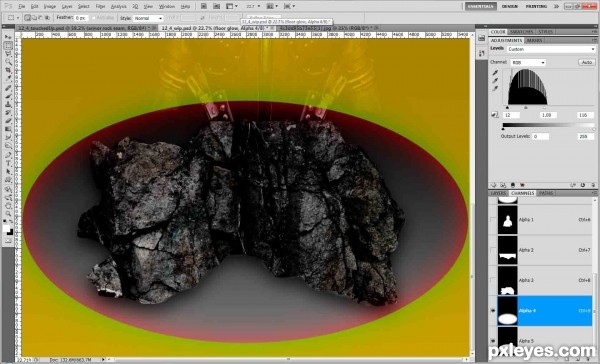600x364 pixels.
Task: Open the Channel dropdown showing RGB
Action: point(528,62)
